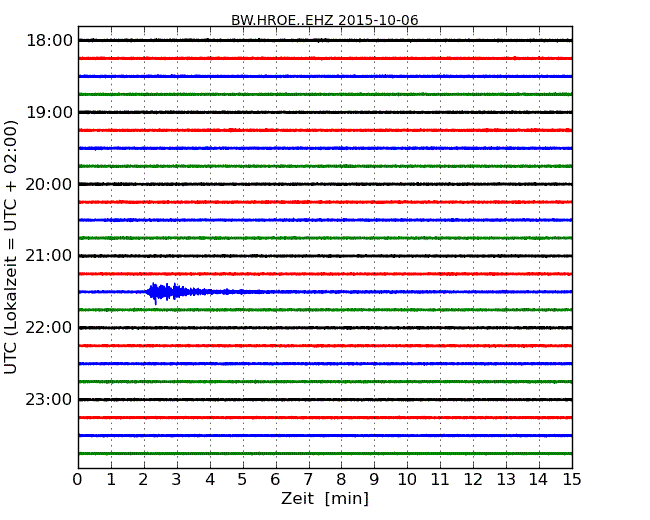Click x-axis tick label 2
The image size is (650, 520).
144,479
